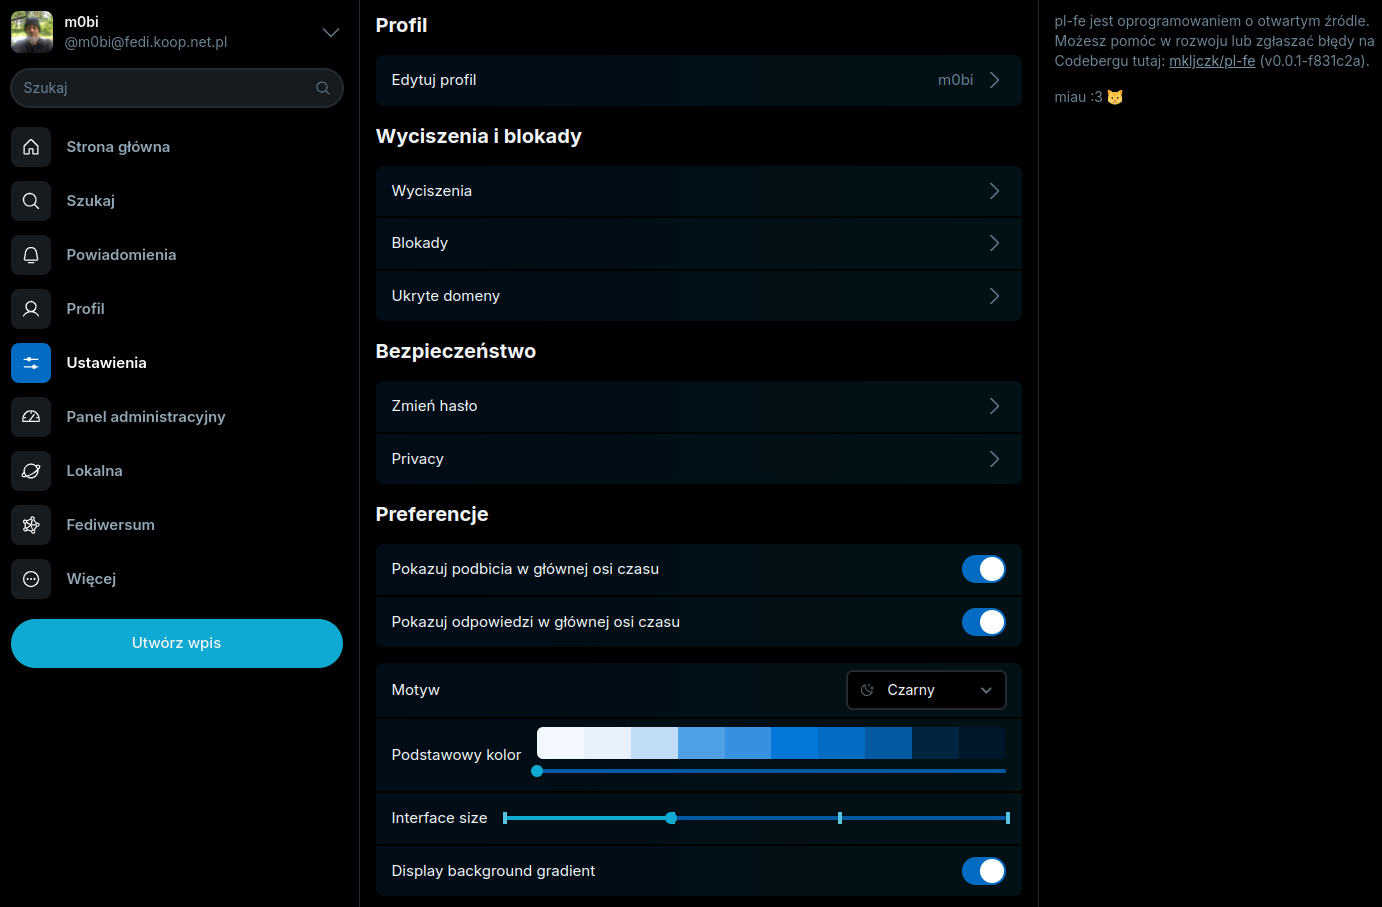Image resolution: width=1382 pixels, height=907 pixels.
Task: Click the Więcej three-dots icon
Action: tap(31, 579)
